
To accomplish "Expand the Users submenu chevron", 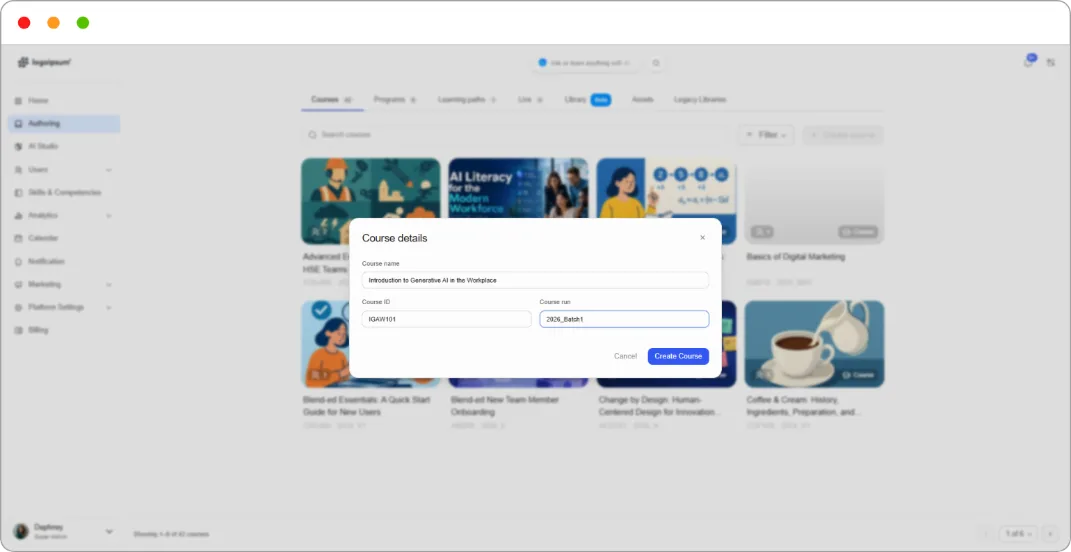I will tap(109, 169).
